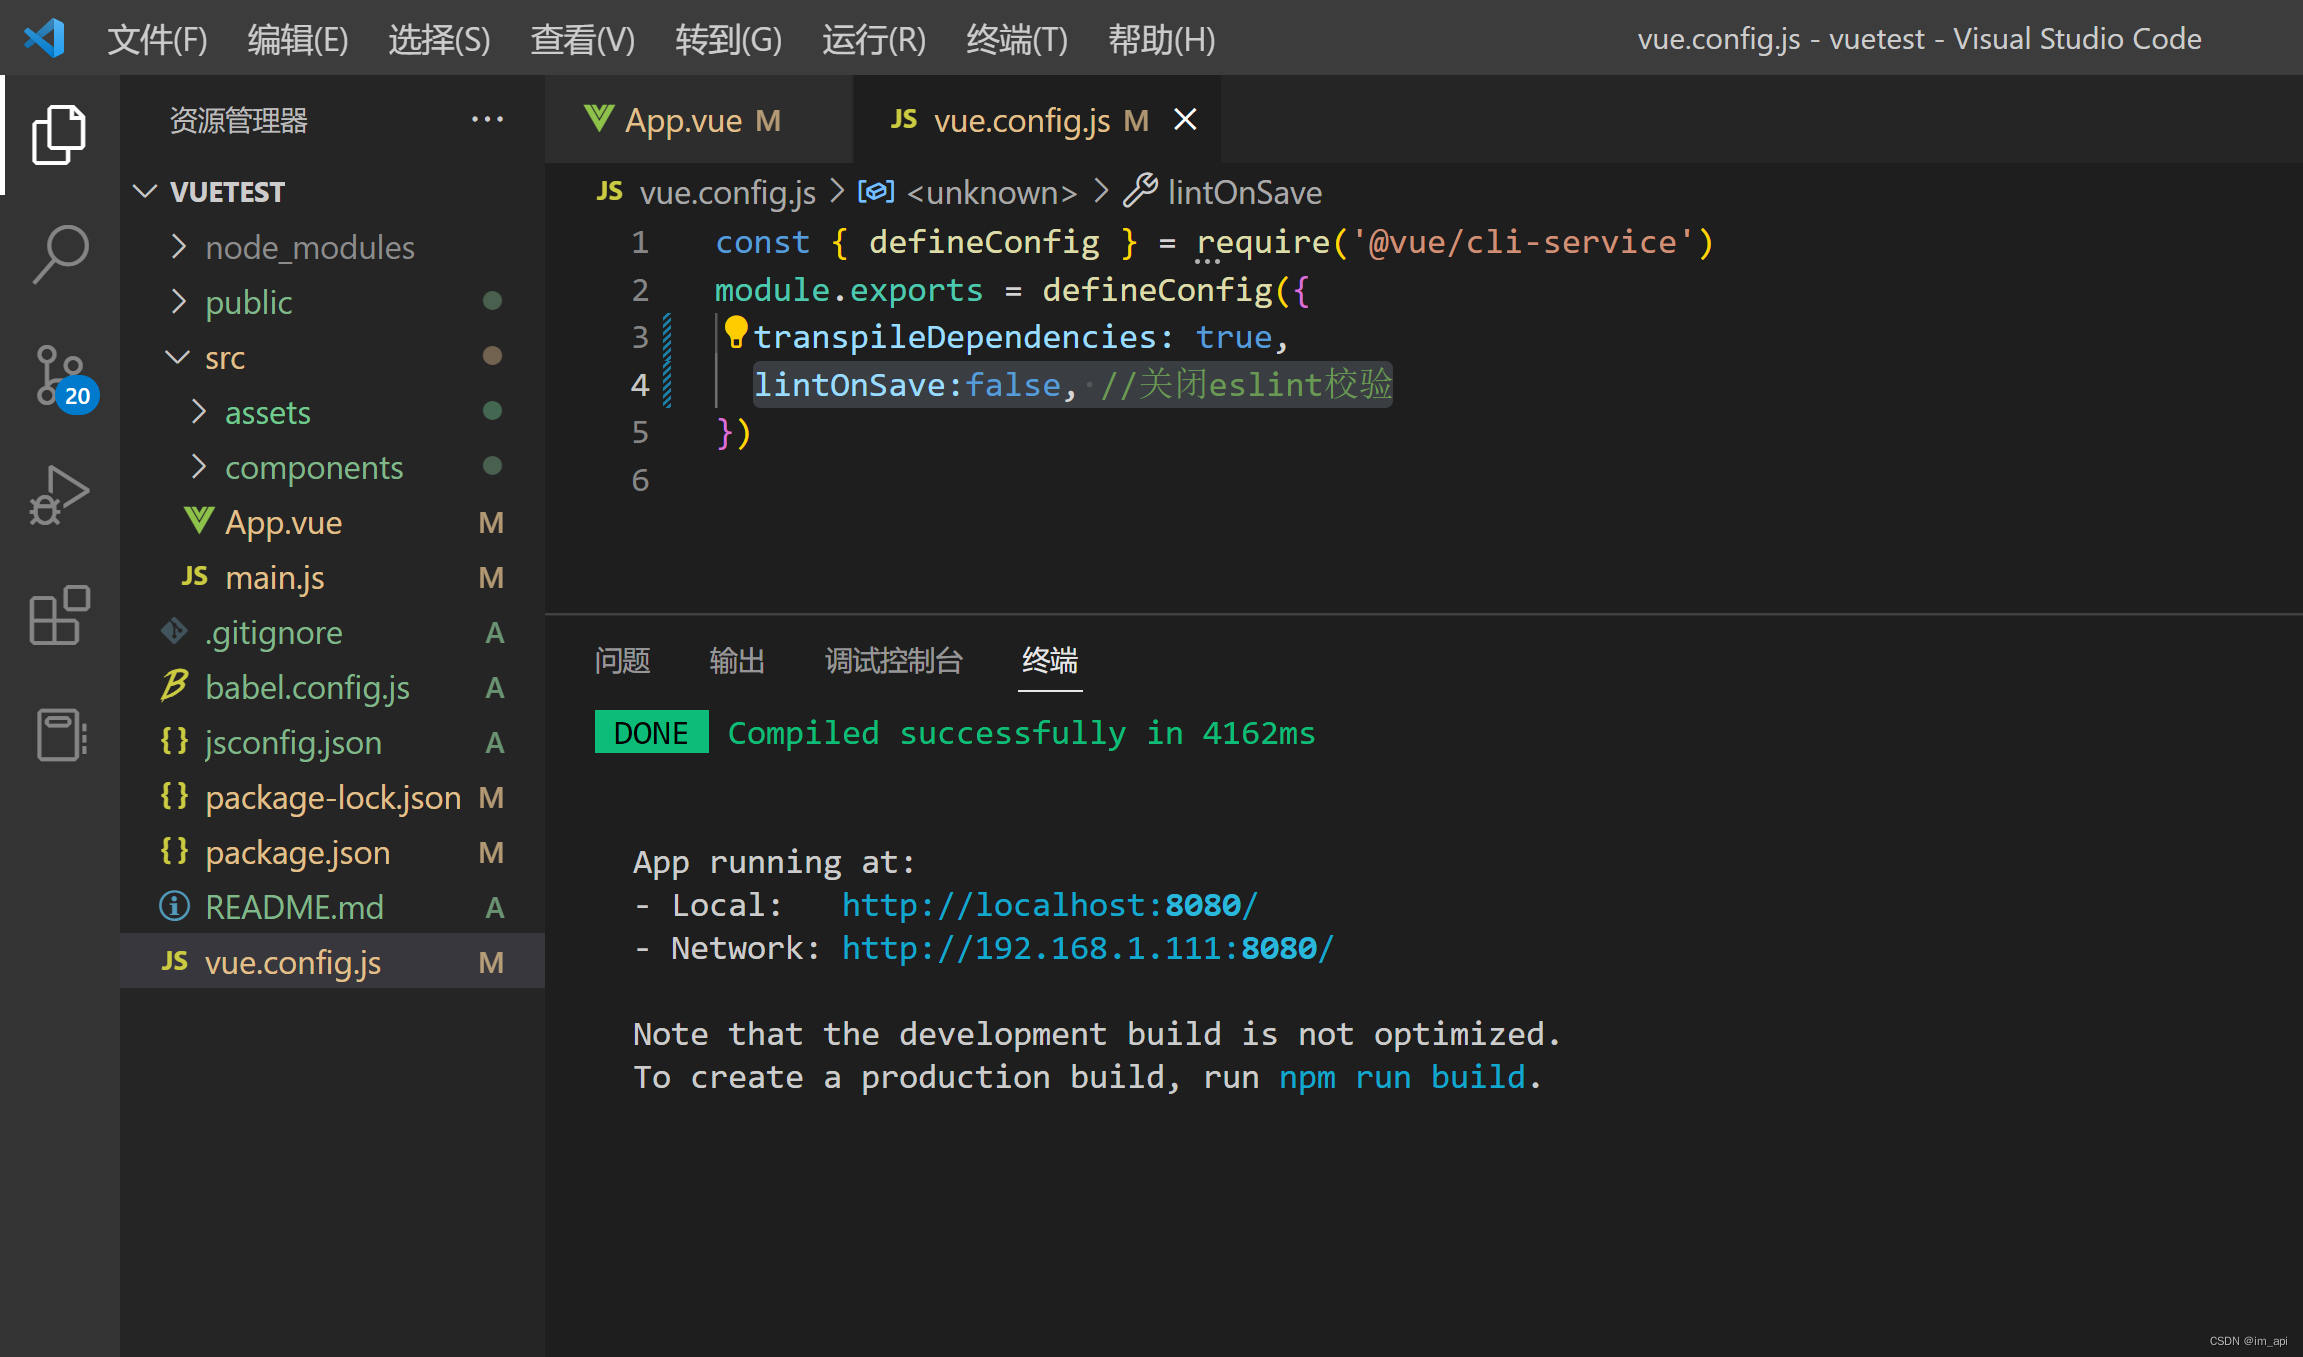Open the Extensions view icon
Viewport: 2303px width, 1357px height.
(x=59, y=615)
